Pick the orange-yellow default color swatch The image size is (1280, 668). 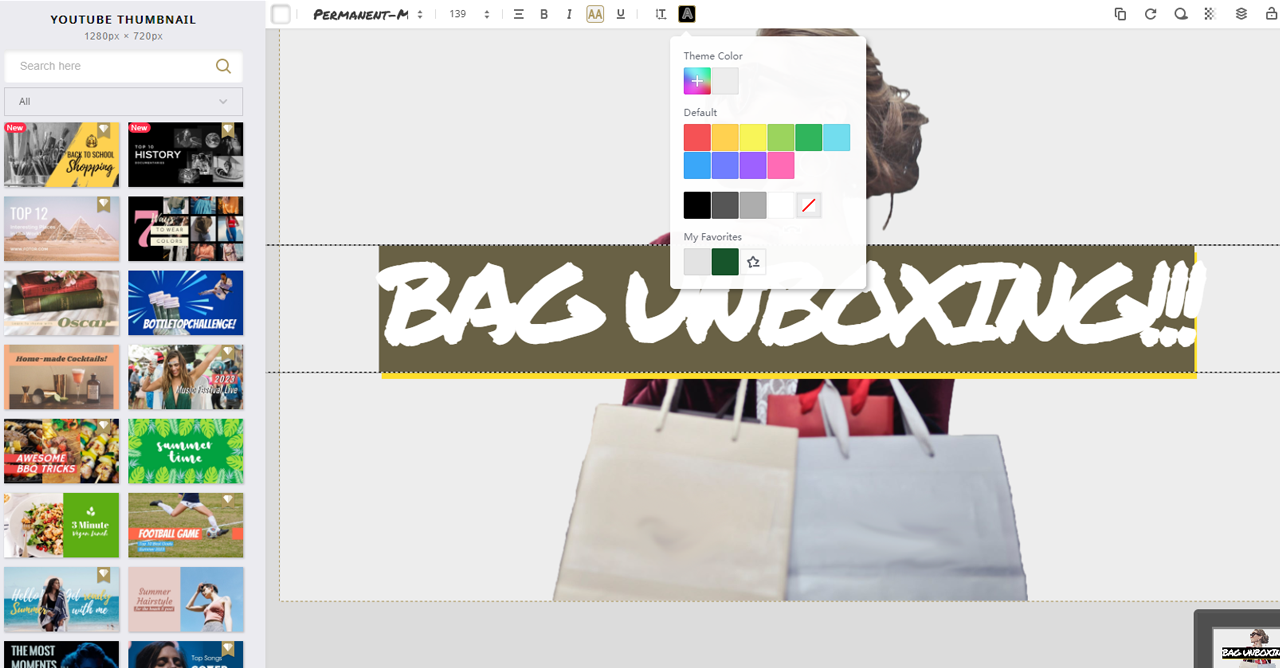(725, 137)
